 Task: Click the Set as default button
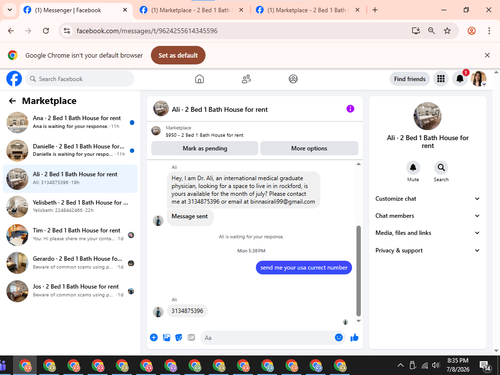[x=178, y=55]
